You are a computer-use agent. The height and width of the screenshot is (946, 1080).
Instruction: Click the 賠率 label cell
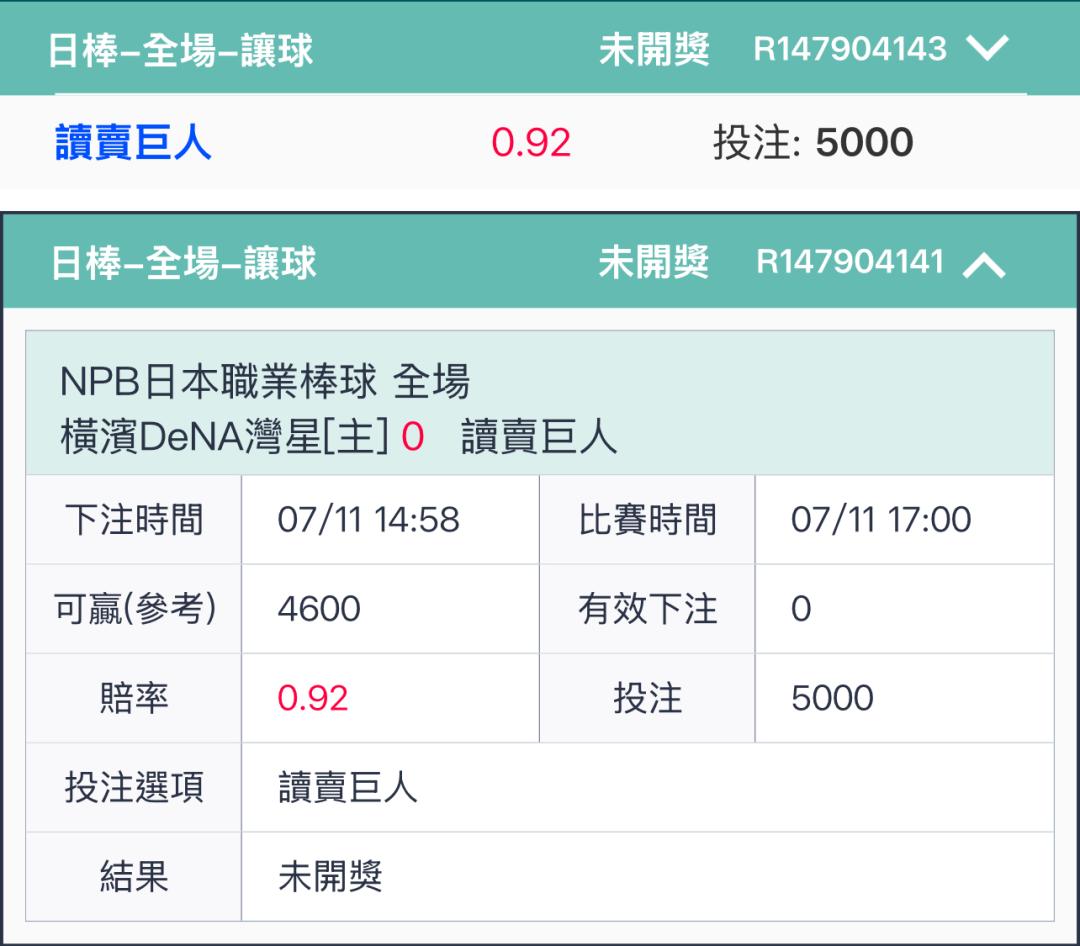(x=134, y=698)
